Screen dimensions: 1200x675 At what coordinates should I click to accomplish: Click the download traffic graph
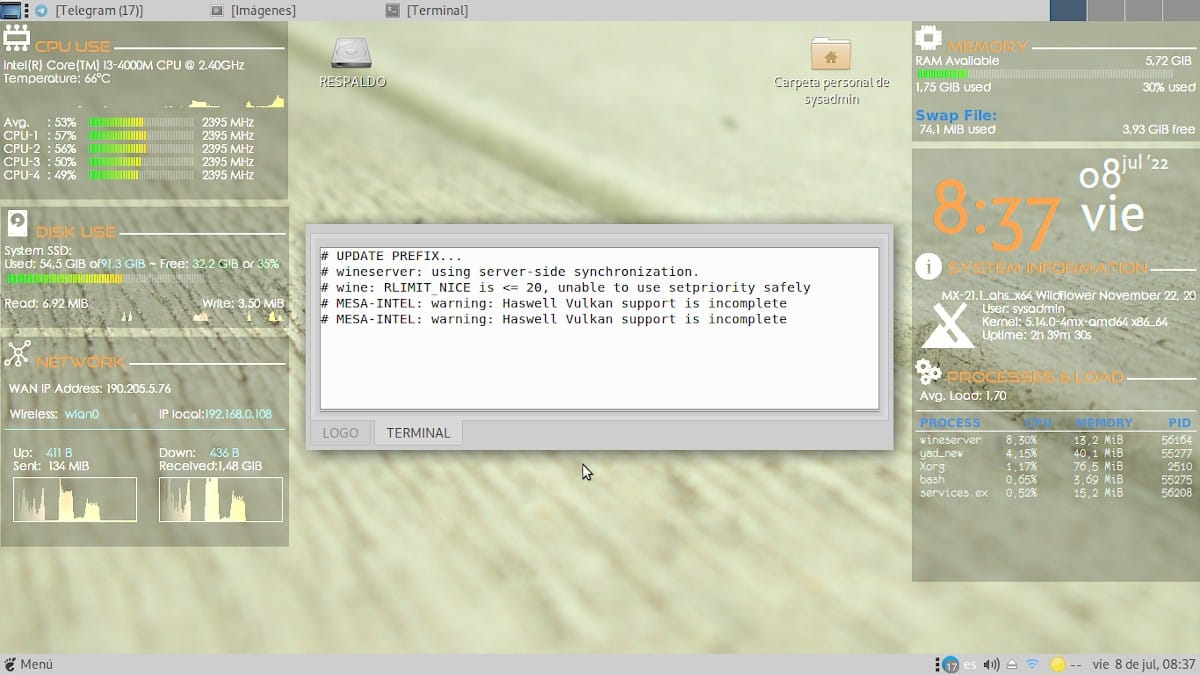click(x=221, y=499)
